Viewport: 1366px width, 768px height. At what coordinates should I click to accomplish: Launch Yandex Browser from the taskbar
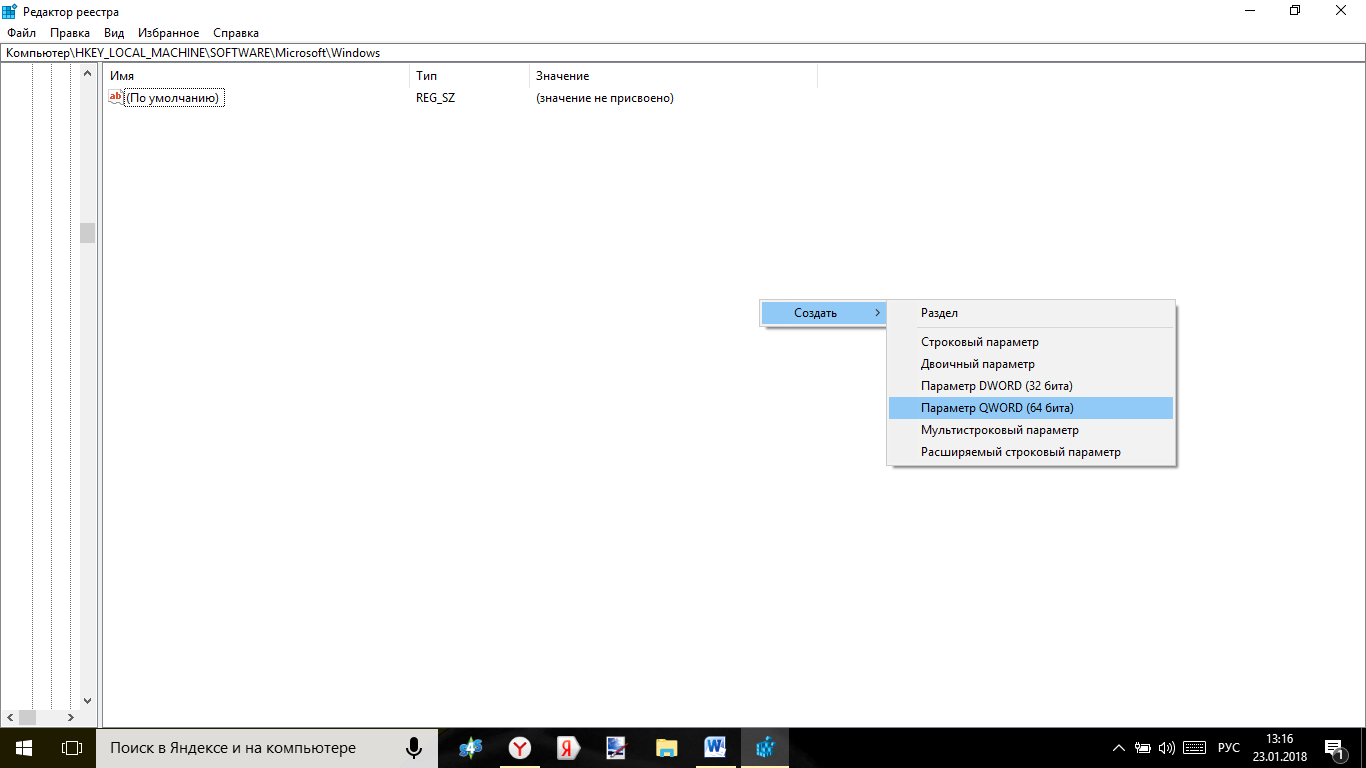520,747
